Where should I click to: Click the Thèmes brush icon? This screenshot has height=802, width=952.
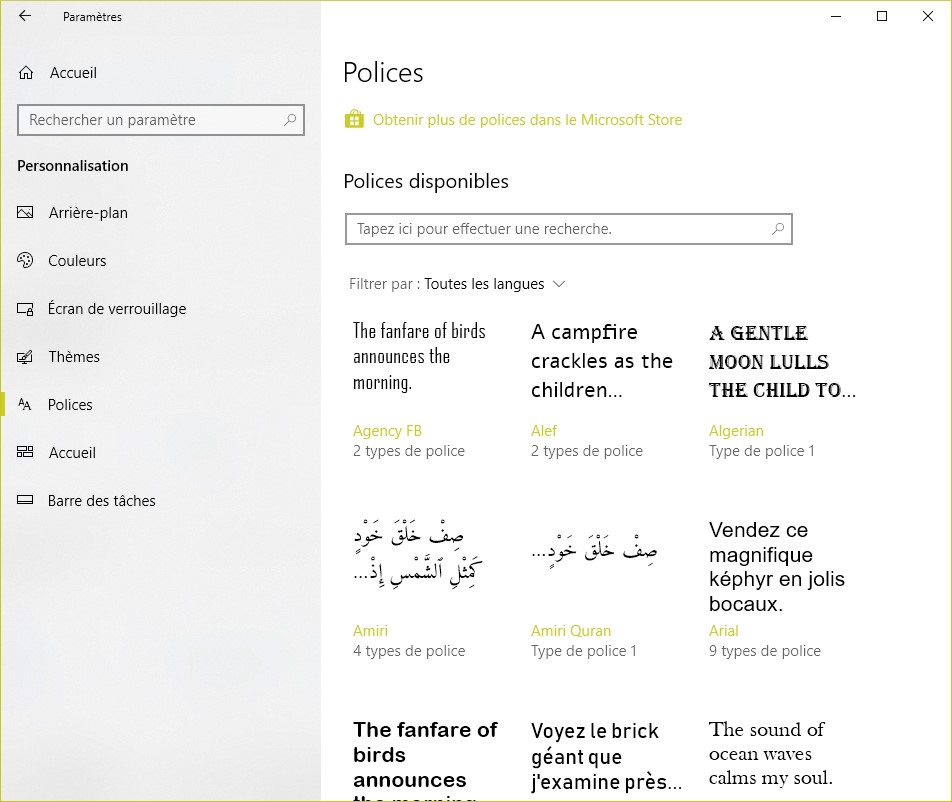[x=26, y=357]
